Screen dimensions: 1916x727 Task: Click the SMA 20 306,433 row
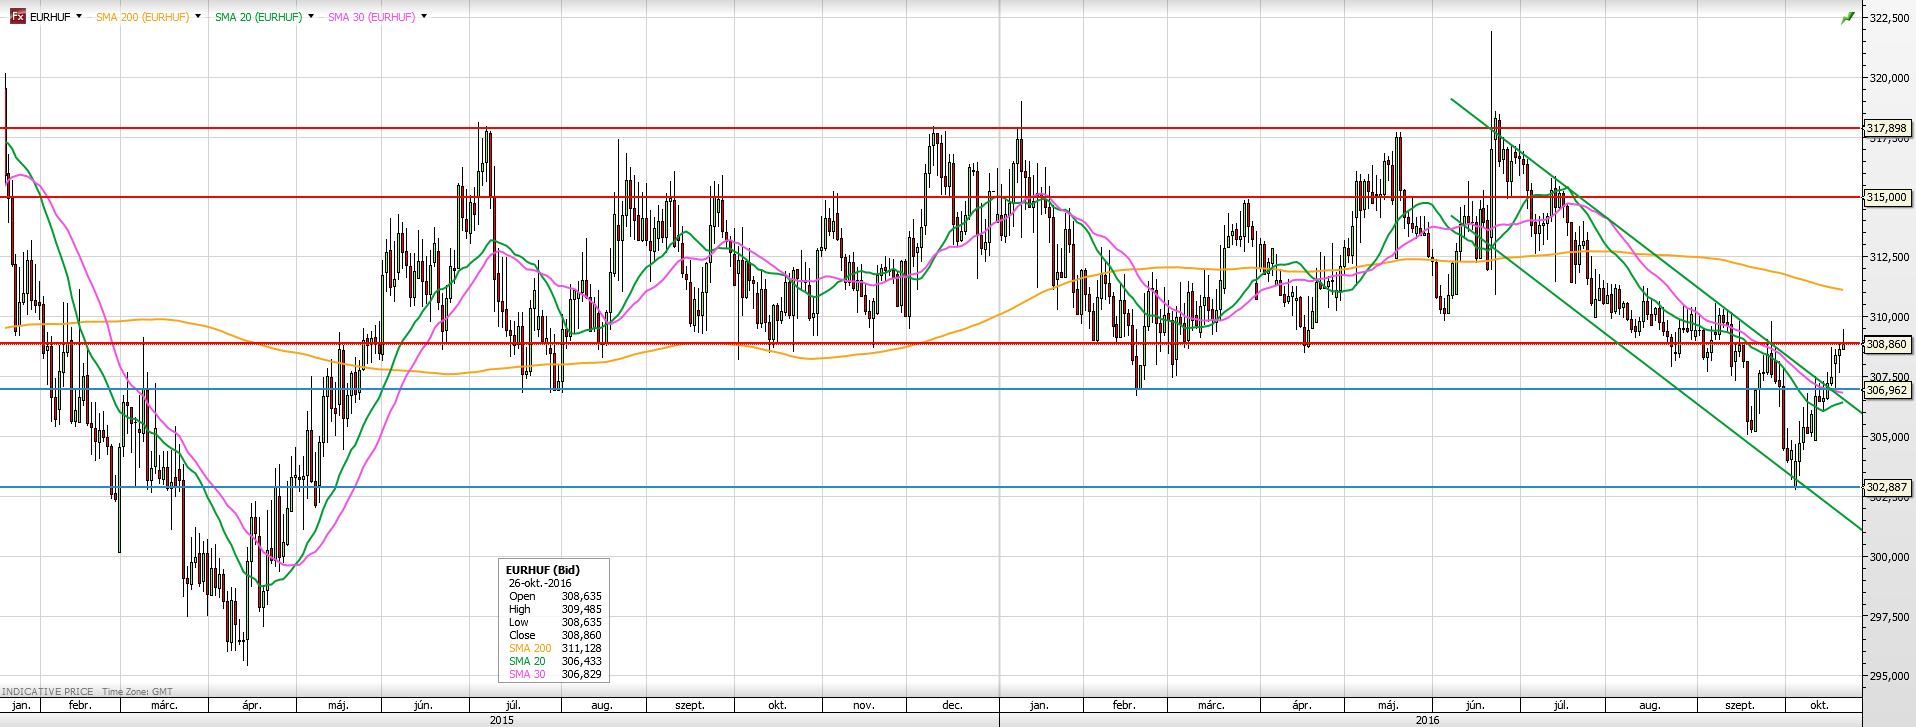pos(555,661)
